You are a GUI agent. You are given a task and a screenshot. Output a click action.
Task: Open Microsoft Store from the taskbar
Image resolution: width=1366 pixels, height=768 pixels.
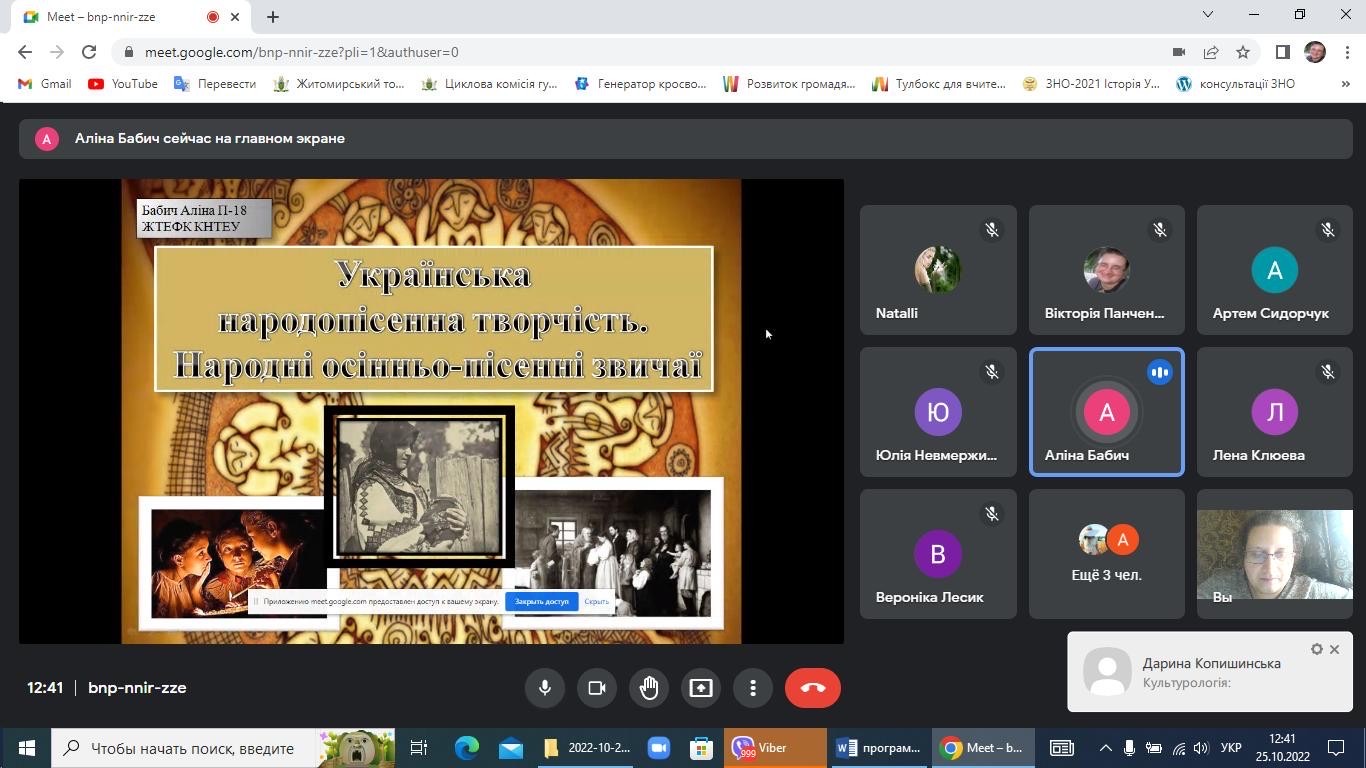[x=702, y=748]
